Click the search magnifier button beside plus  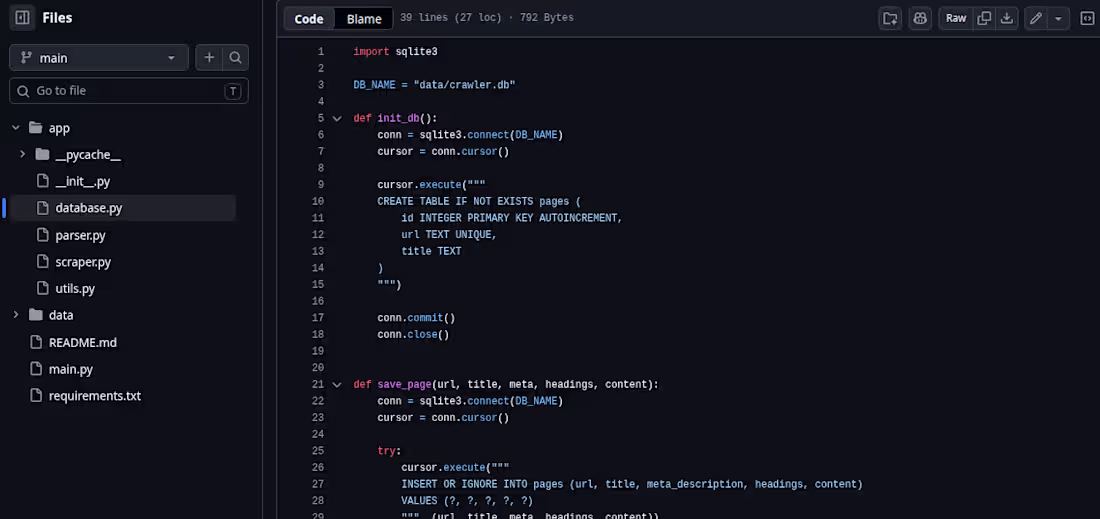point(236,58)
